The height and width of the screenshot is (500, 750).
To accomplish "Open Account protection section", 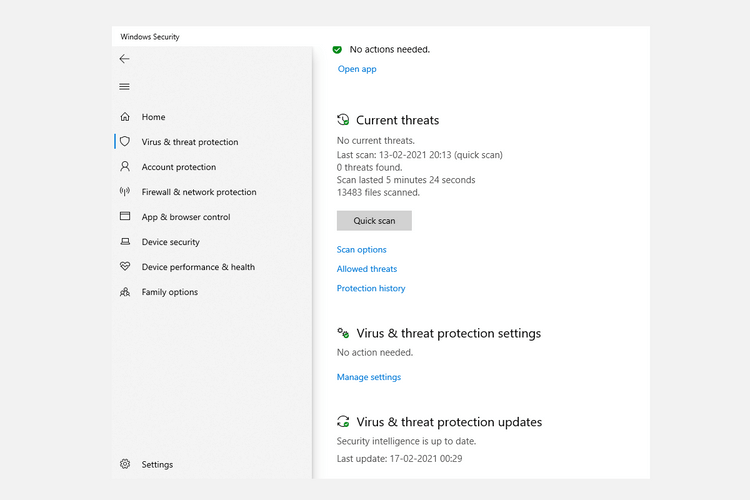I will (178, 167).
